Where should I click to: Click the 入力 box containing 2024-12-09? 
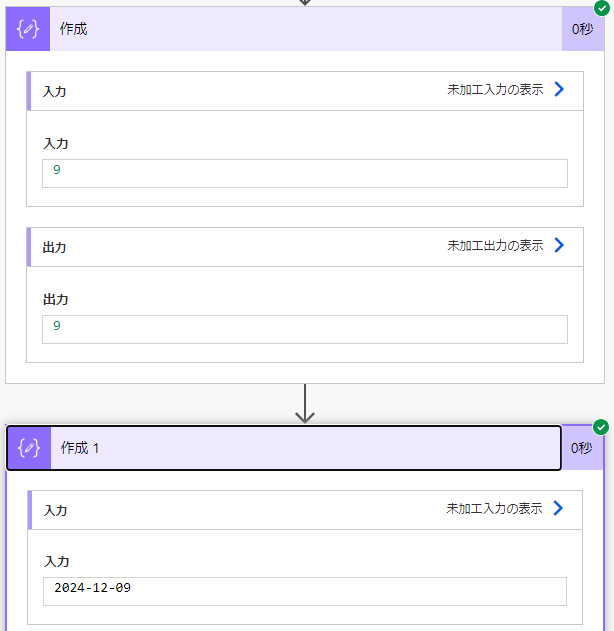pyautogui.click(x=305, y=592)
